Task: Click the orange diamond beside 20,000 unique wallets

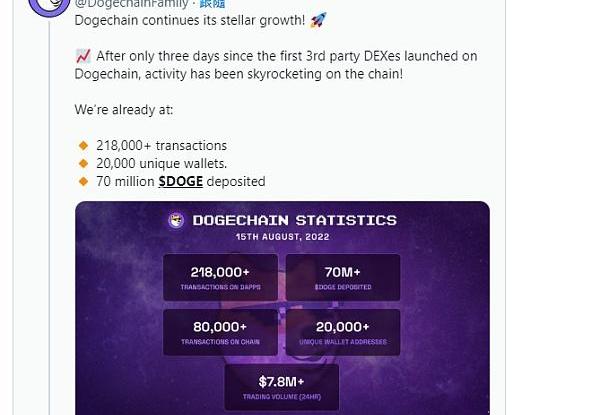Action: coord(84,163)
